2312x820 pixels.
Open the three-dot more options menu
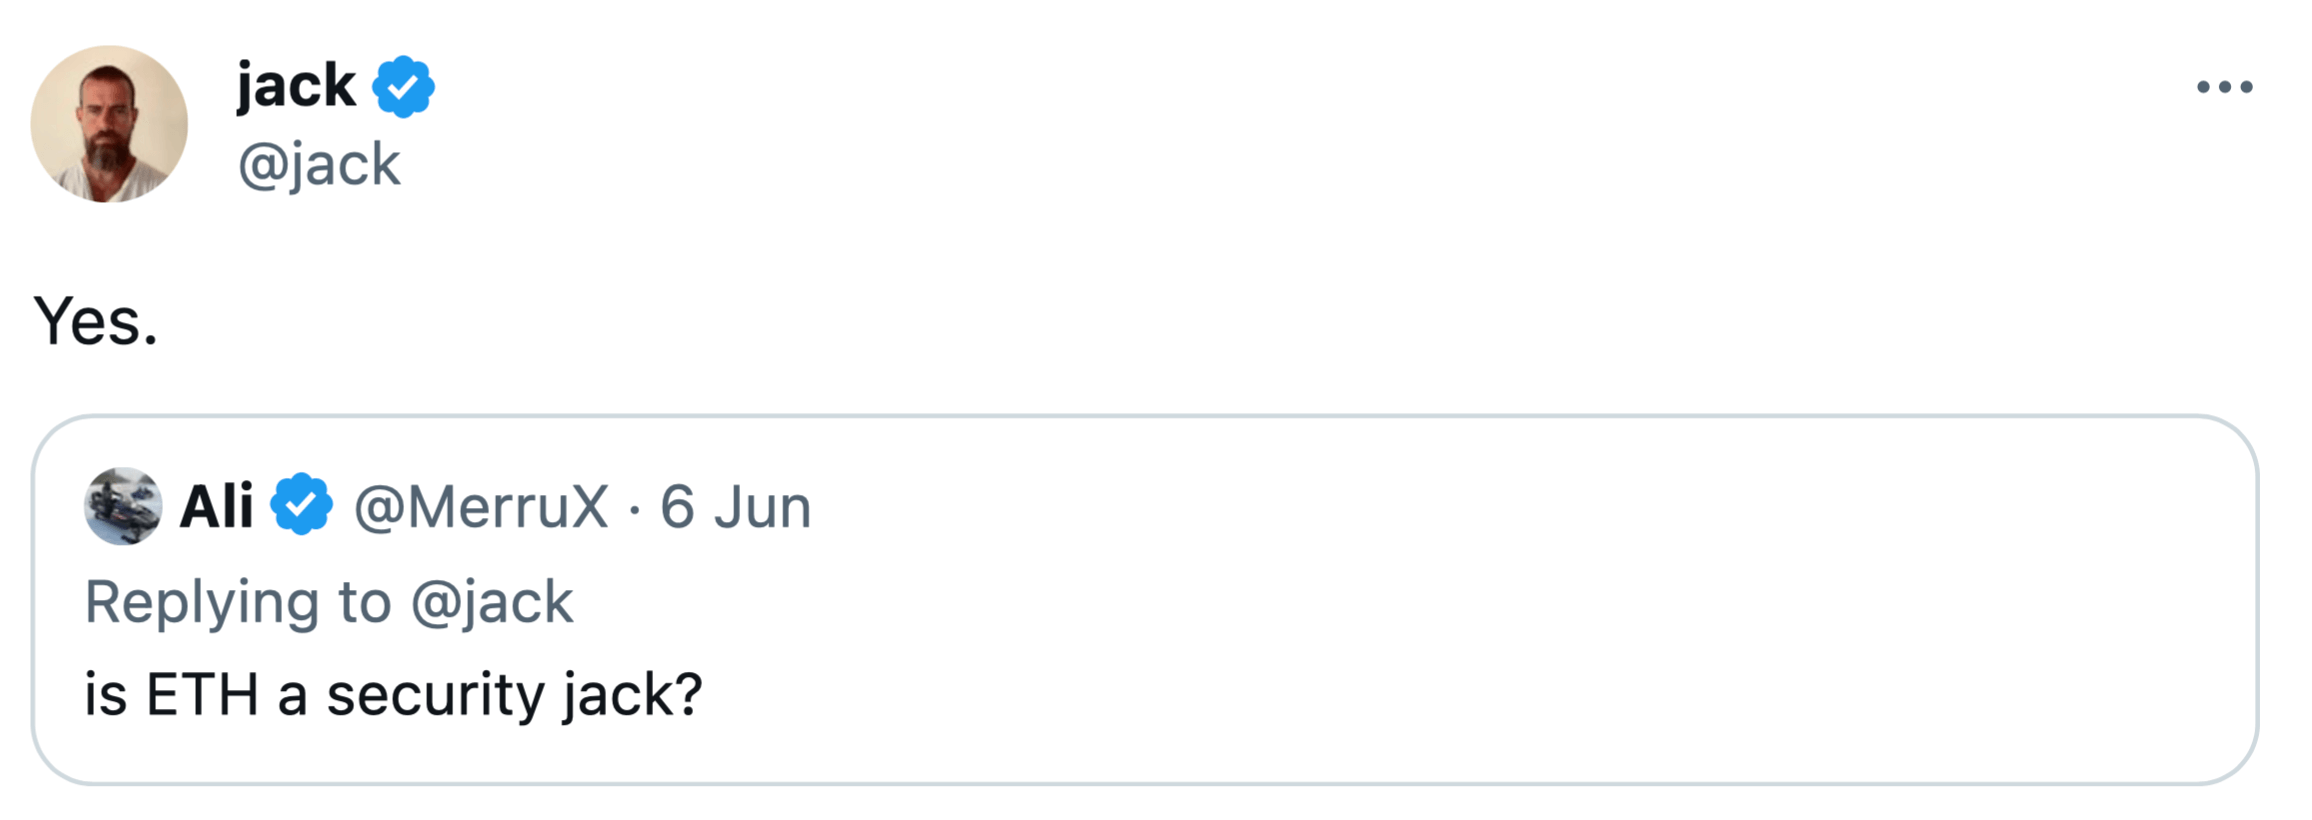2224,87
